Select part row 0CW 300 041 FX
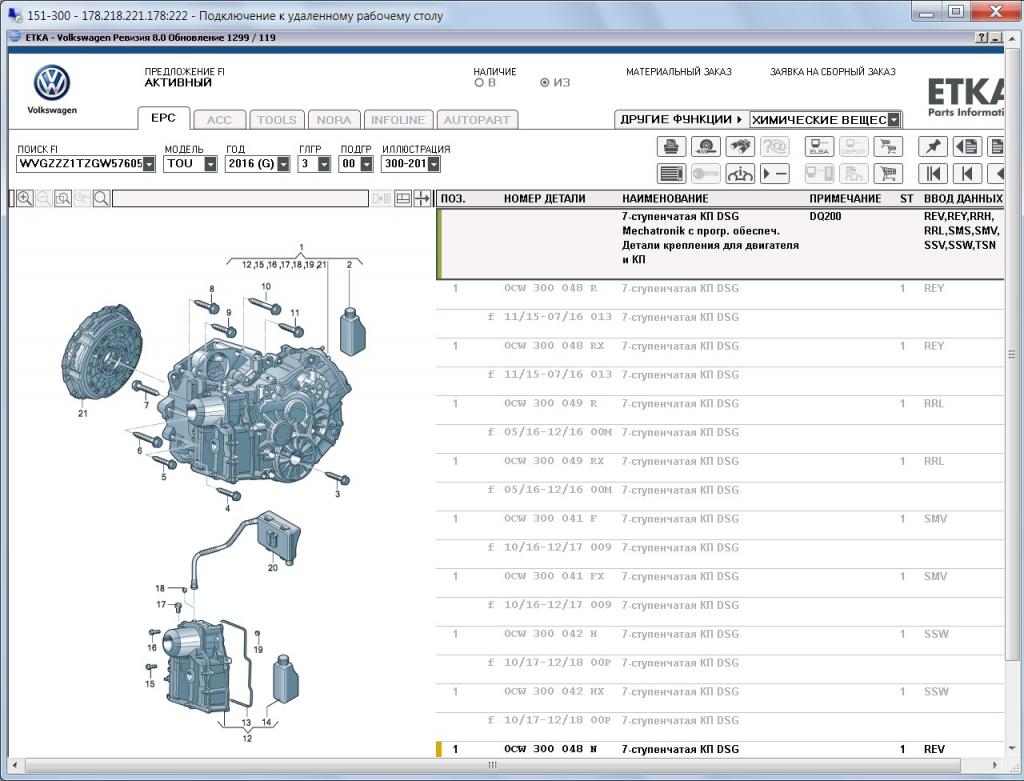1024x781 pixels. (720, 576)
